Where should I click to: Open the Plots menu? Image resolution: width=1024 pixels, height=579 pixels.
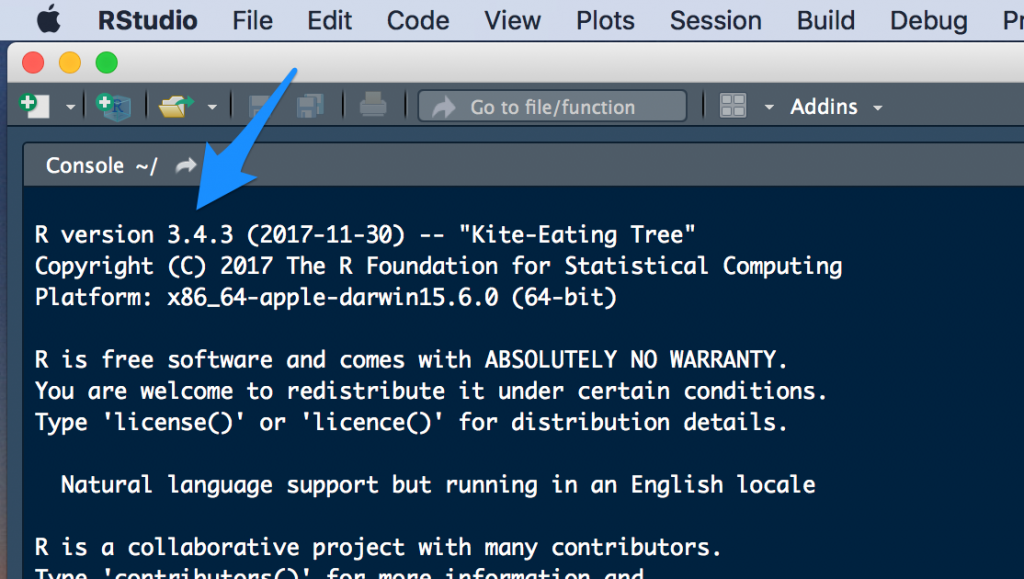605,20
